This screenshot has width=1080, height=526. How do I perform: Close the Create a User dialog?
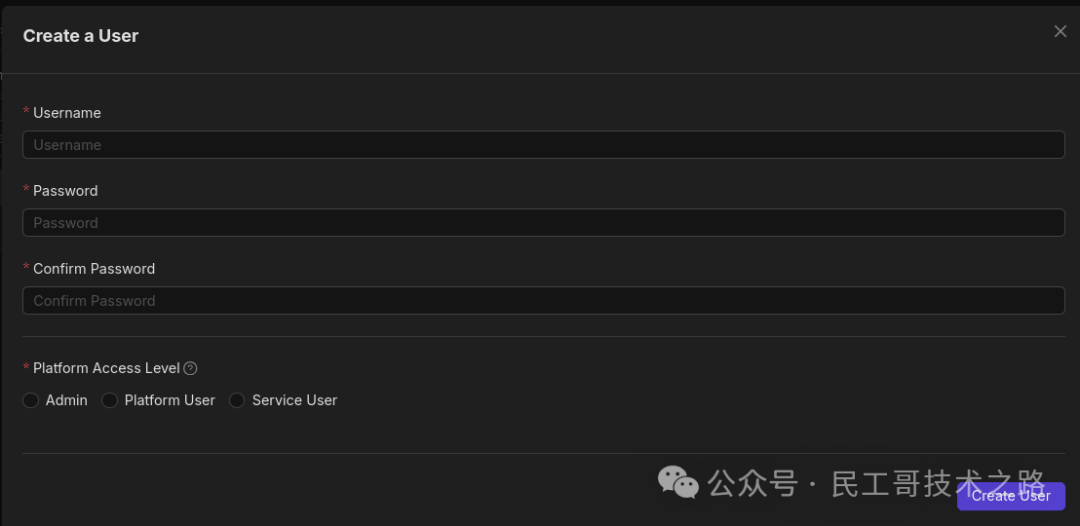[1060, 32]
